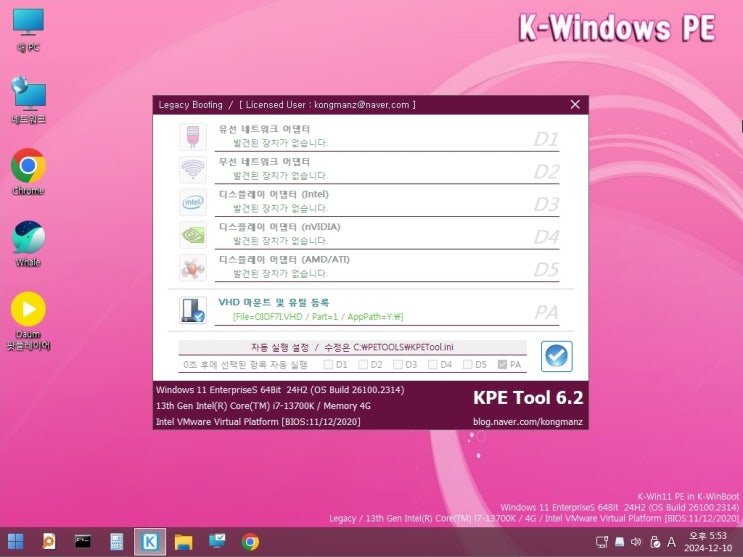The image size is (743, 557).
Task: Click the VHD mount and utility icon
Action: (193, 310)
